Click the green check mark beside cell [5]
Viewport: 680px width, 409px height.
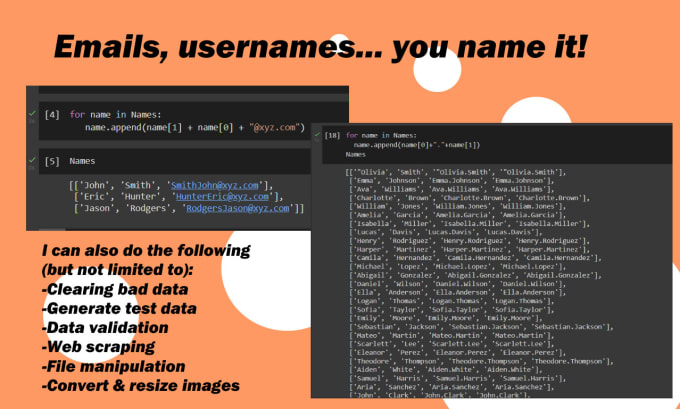tap(32, 160)
